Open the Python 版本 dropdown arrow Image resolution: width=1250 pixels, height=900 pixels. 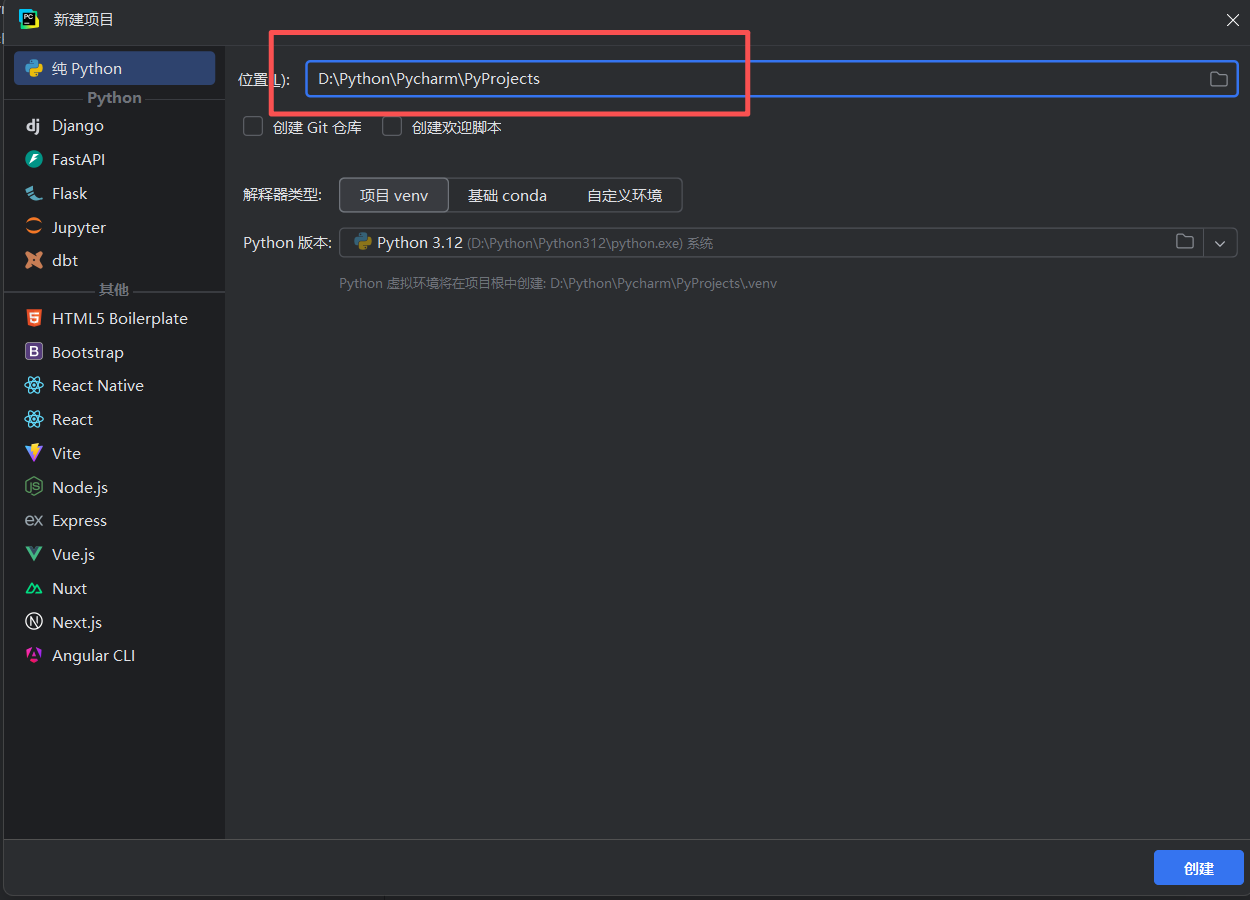point(1220,243)
